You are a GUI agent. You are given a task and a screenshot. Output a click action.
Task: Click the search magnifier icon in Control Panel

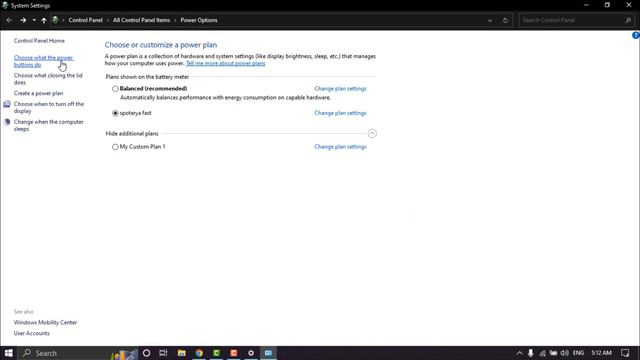coord(628,20)
